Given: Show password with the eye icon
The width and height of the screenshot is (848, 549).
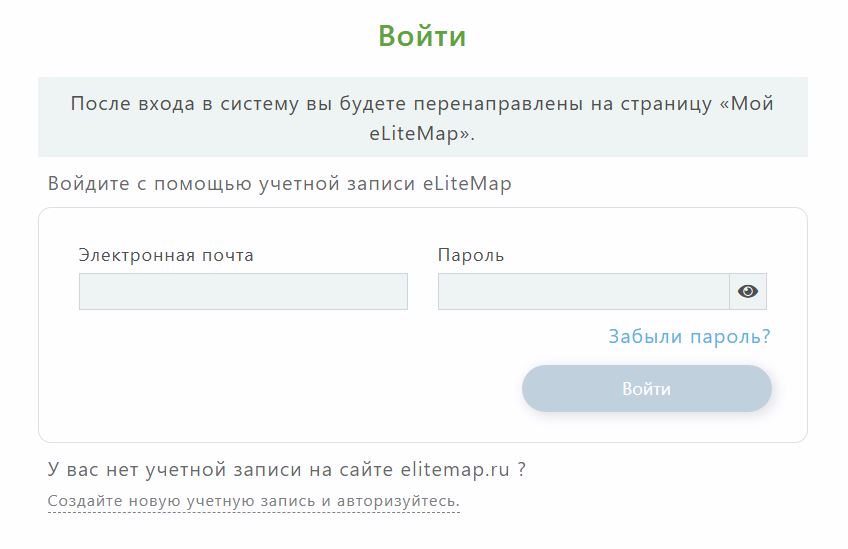Looking at the screenshot, I should coord(748,292).
